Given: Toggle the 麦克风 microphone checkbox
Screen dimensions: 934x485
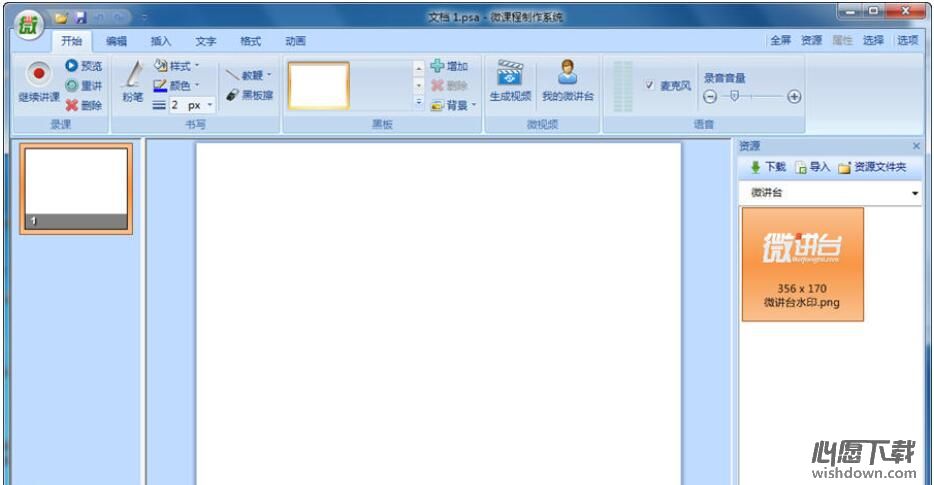Looking at the screenshot, I should point(649,85).
